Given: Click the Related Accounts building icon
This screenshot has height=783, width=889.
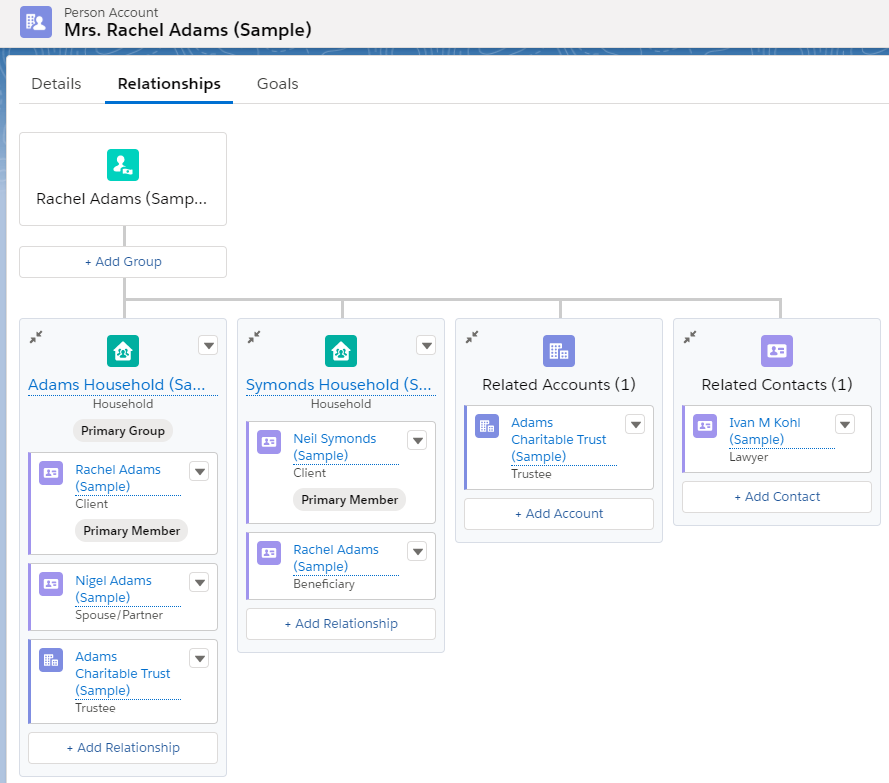Looking at the screenshot, I should [x=559, y=351].
